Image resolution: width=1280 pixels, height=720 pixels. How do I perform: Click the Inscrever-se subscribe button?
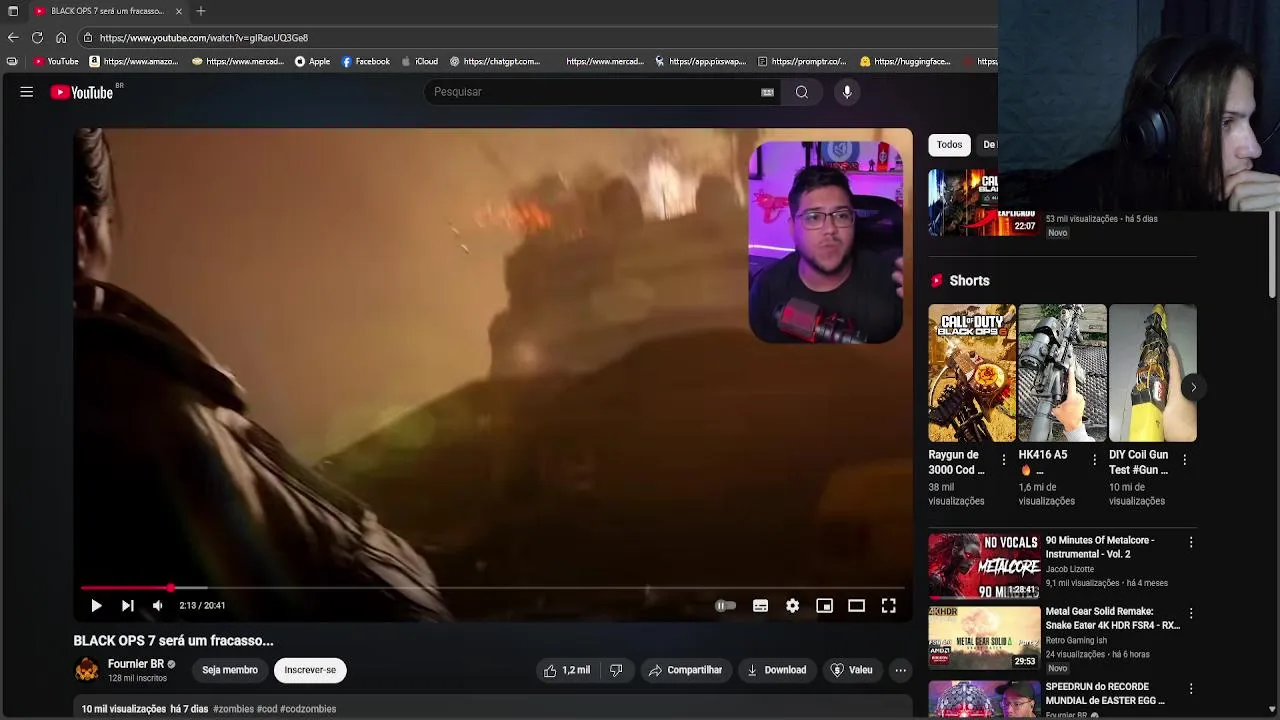310,670
